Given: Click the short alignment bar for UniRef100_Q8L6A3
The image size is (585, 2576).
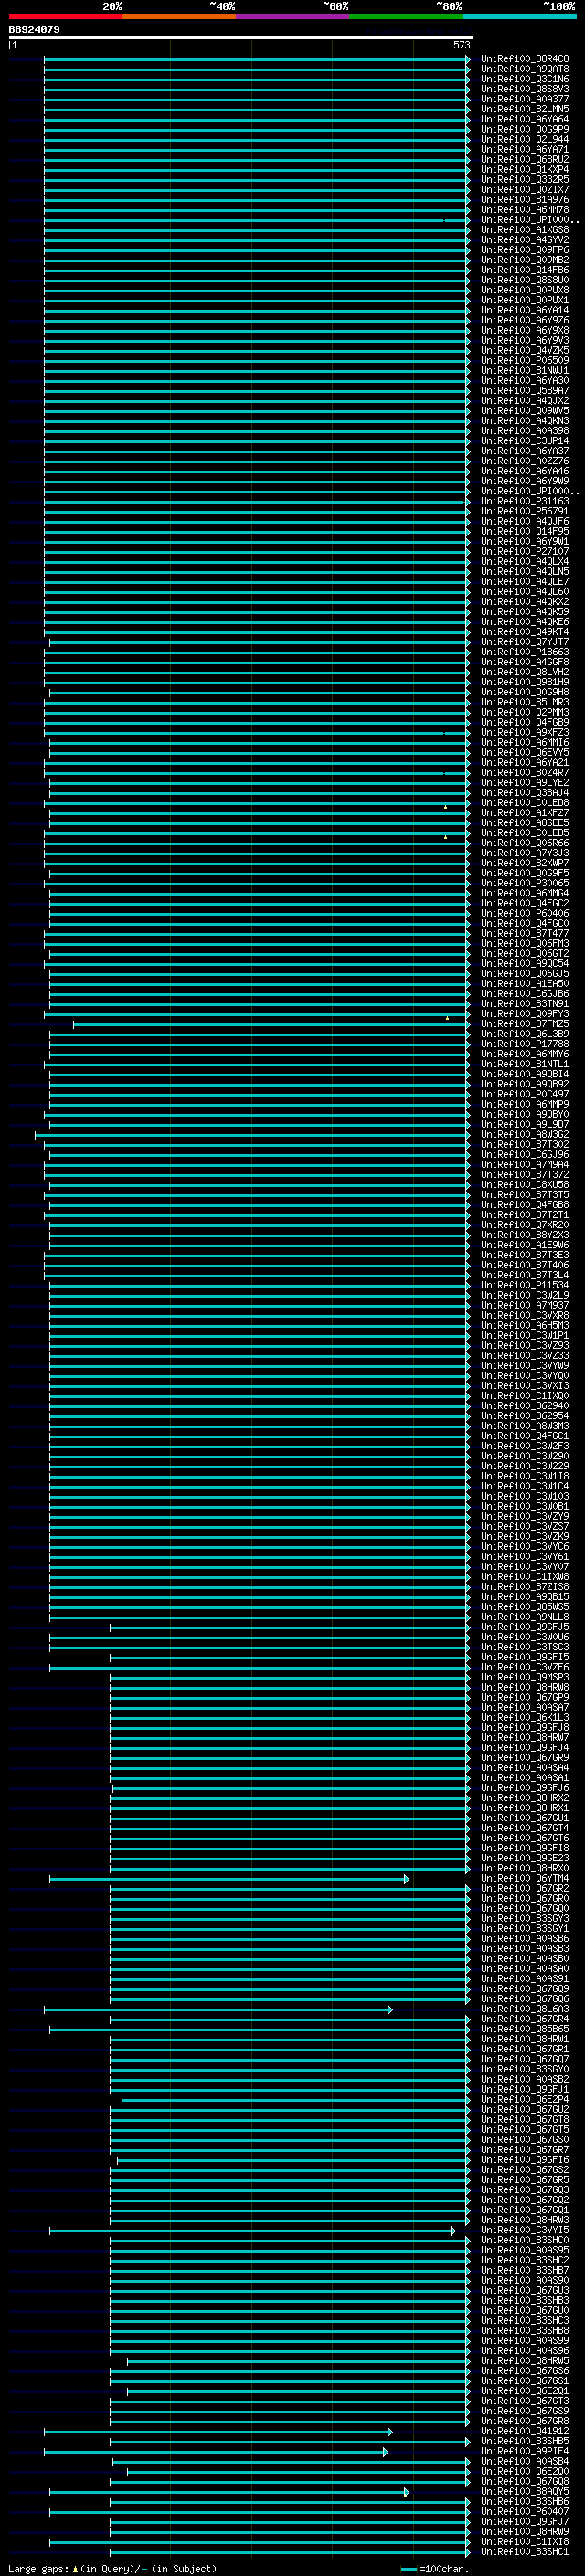Looking at the screenshot, I should [x=218, y=2009].
